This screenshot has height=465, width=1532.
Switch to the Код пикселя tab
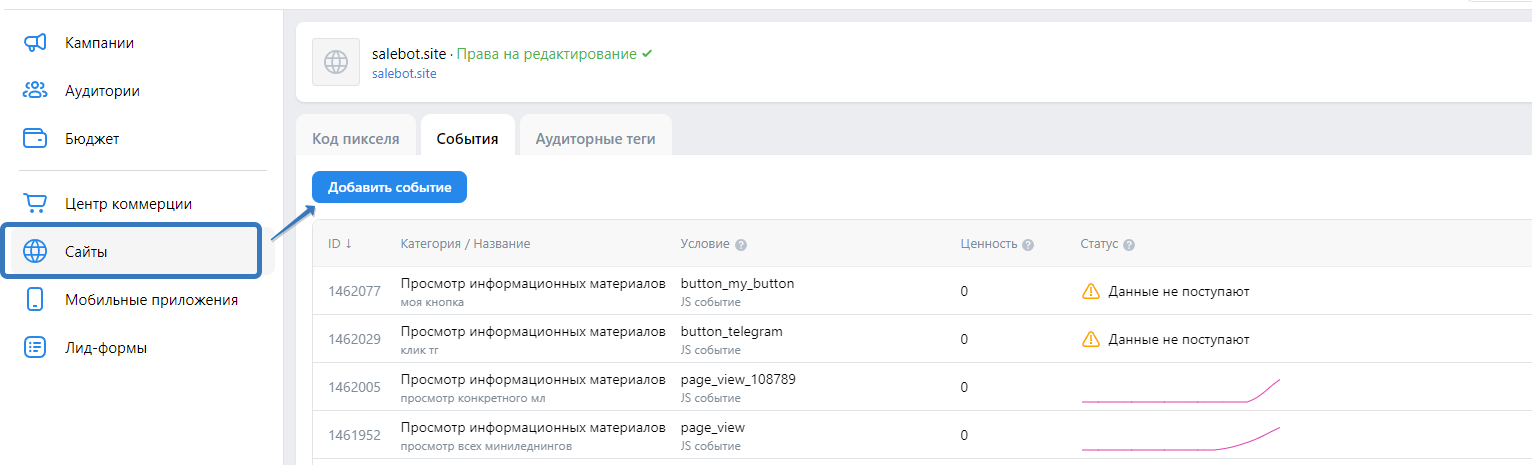click(356, 139)
